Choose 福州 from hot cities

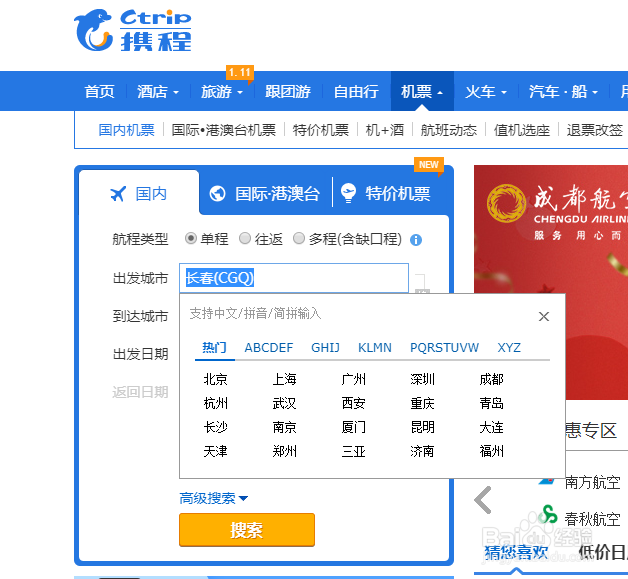491,451
